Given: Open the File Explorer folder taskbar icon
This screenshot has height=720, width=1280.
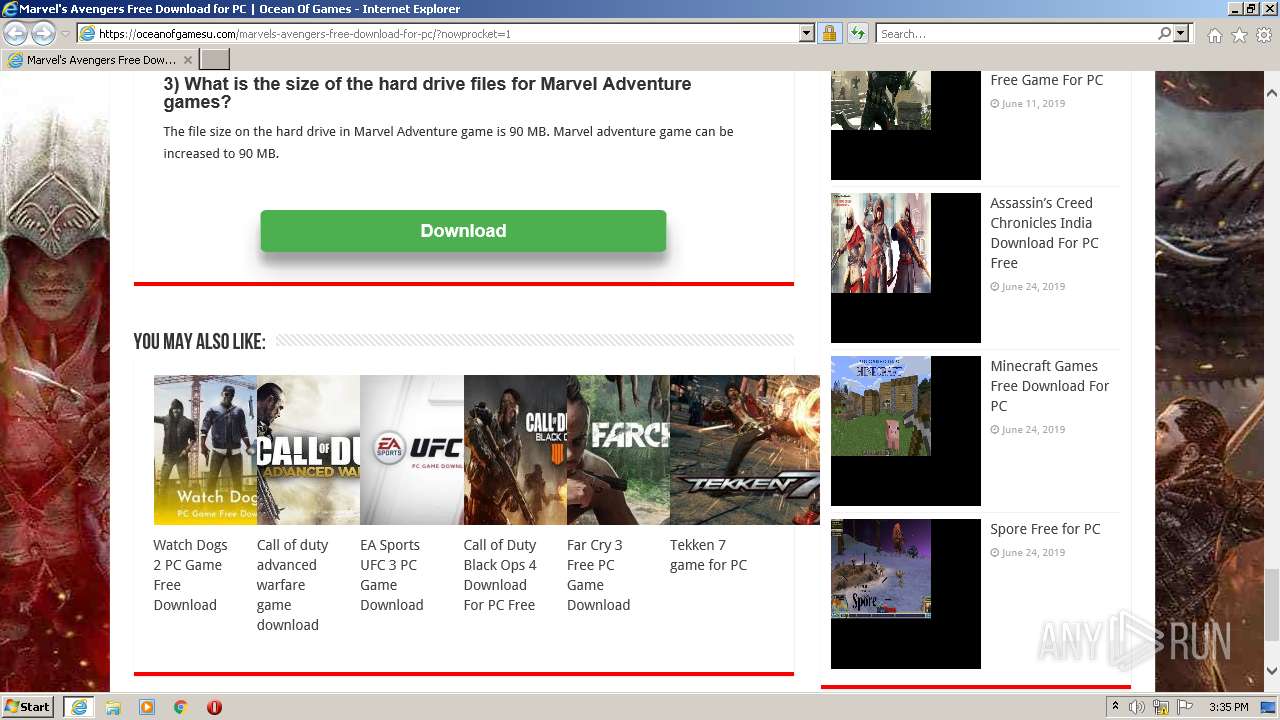Looking at the screenshot, I should tap(113, 707).
